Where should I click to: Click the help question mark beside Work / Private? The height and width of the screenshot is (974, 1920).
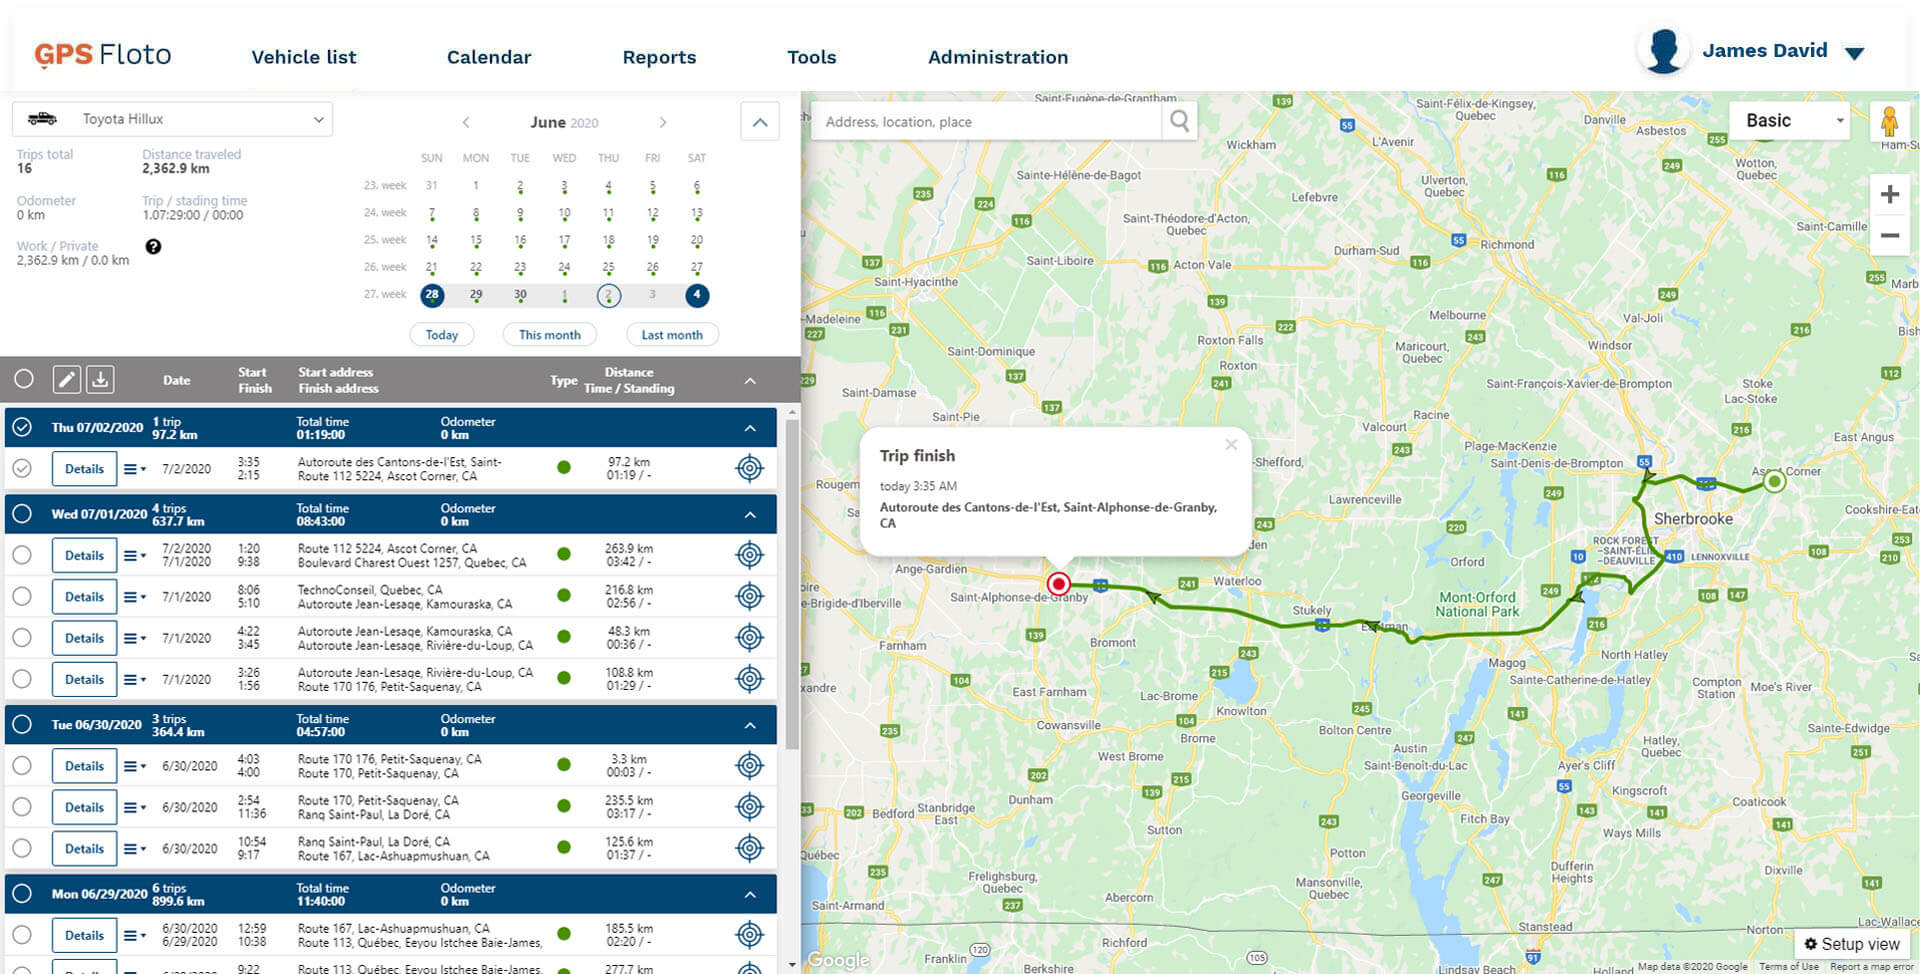click(x=153, y=247)
